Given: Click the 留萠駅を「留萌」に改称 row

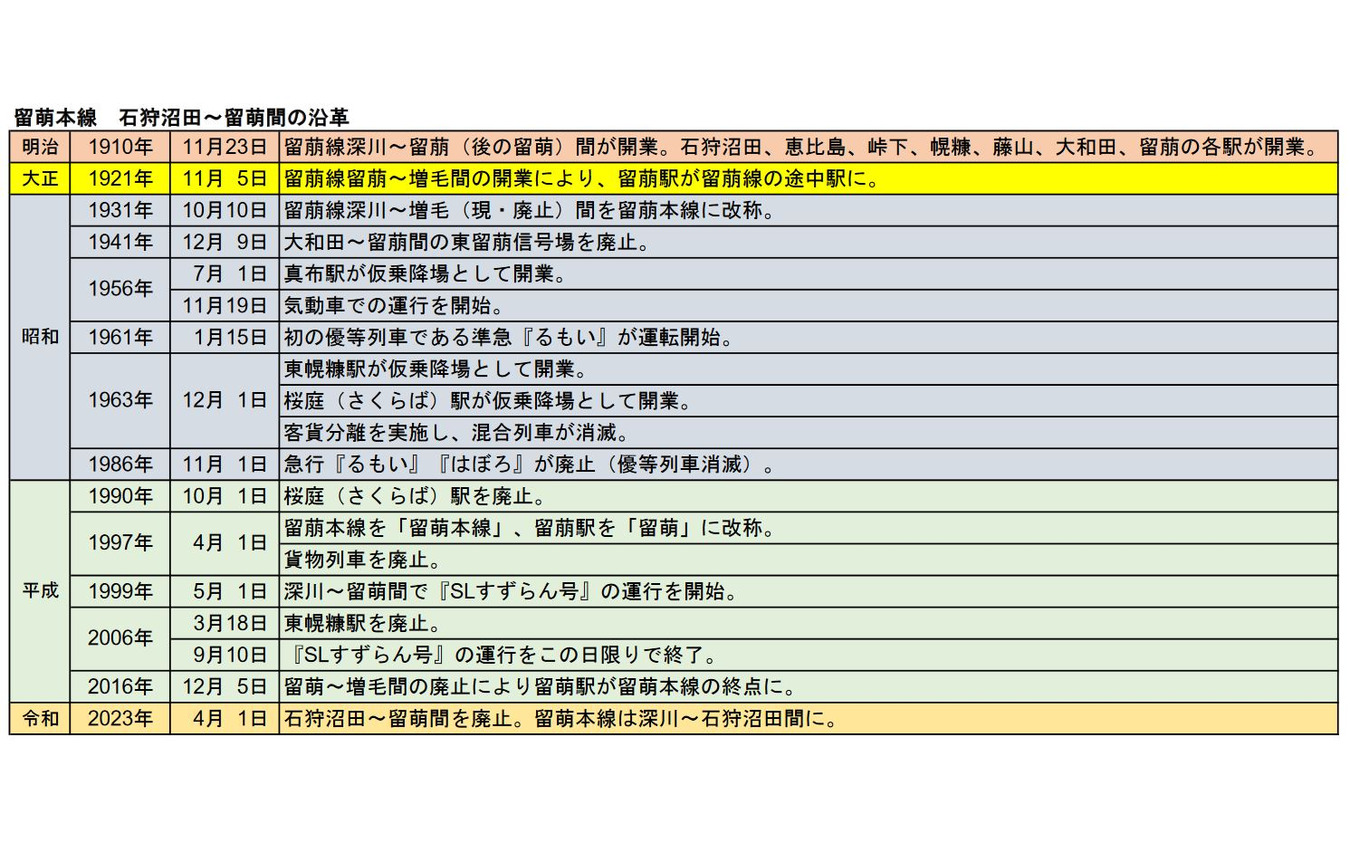Looking at the screenshot, I should (808, 528).
